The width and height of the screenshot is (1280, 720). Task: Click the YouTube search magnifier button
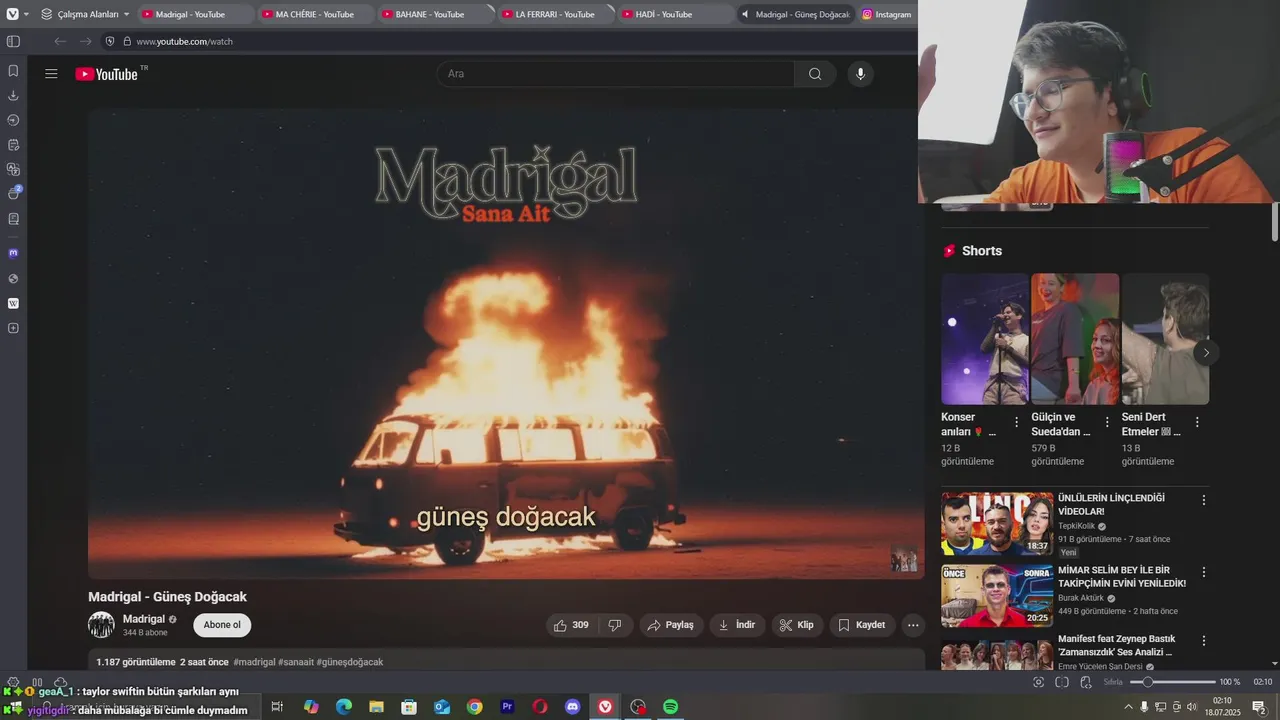pyautogui.click(x=815, y=74)
